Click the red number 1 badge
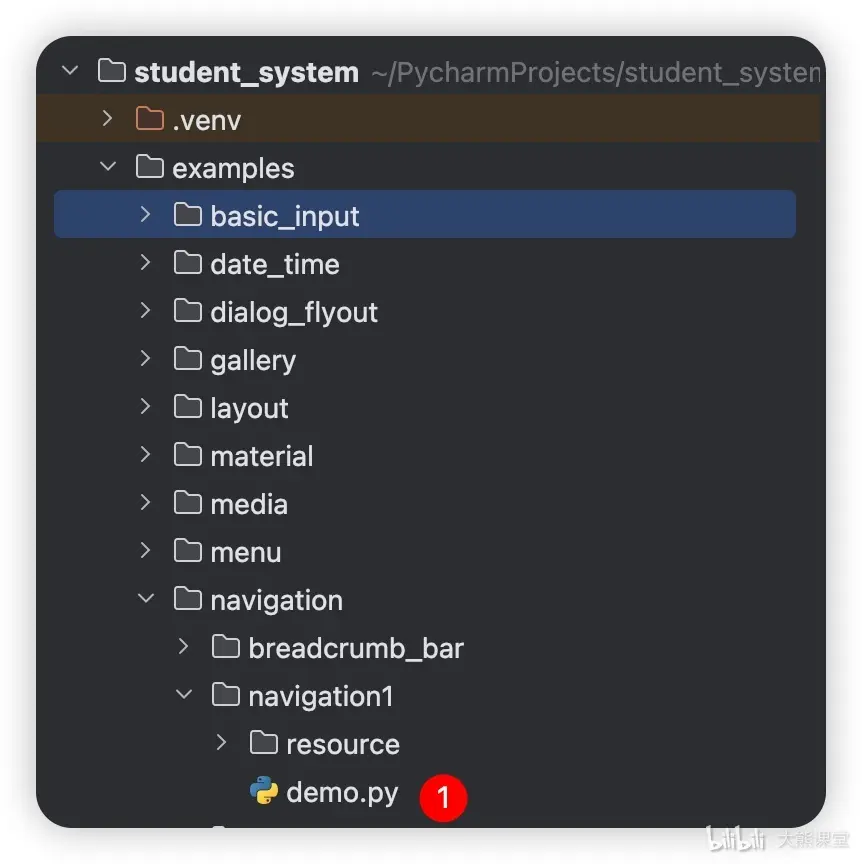The image size is (862, 864). tap(443, 797)
